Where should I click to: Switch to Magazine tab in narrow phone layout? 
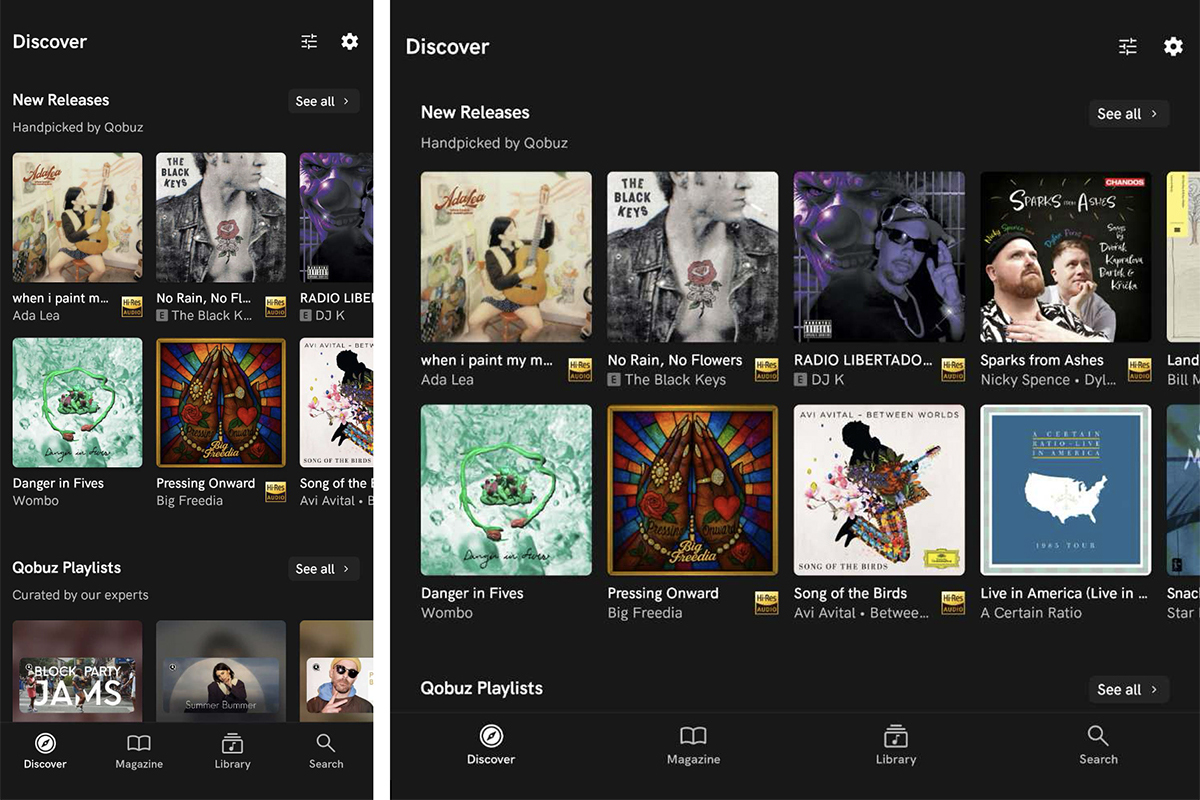coord(139,751)
